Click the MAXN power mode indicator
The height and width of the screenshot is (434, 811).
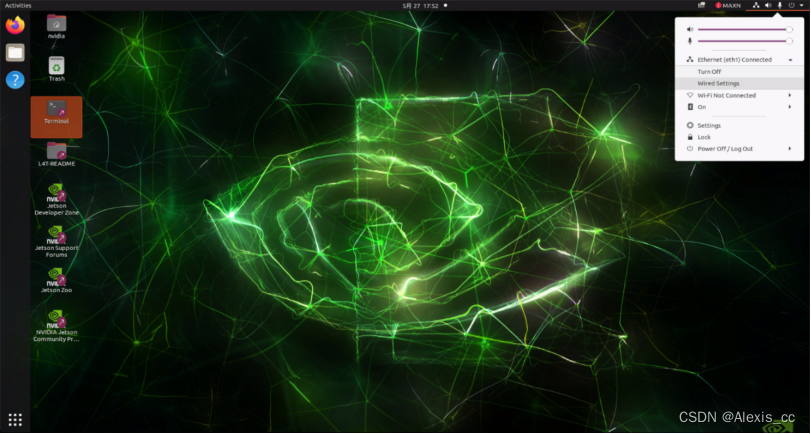coord(728,6)
